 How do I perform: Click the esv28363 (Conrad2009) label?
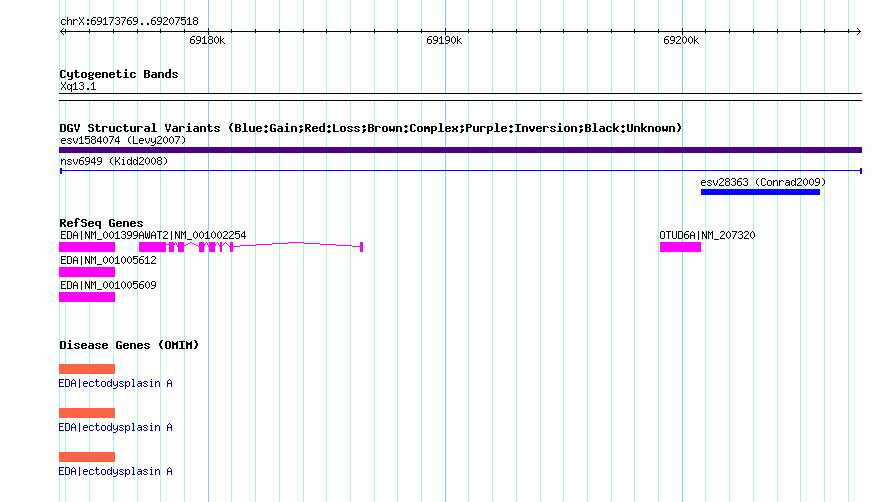click(x=763, y=182)
